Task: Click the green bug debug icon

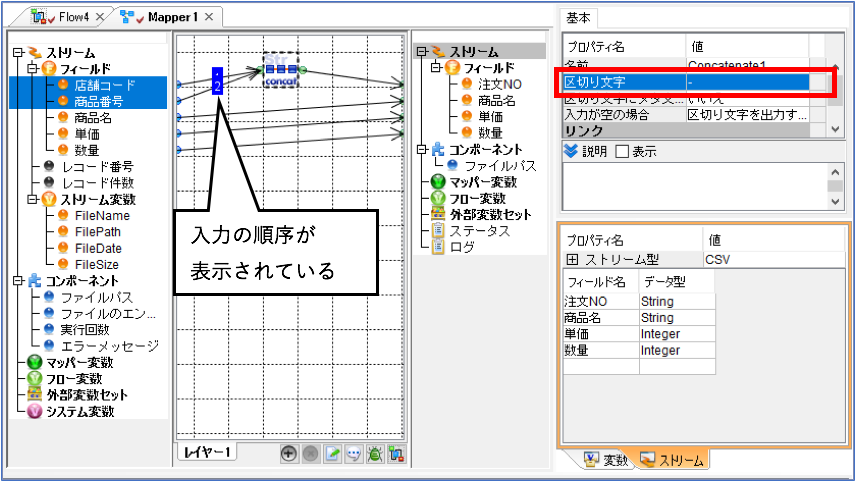Action: point(375,454)
